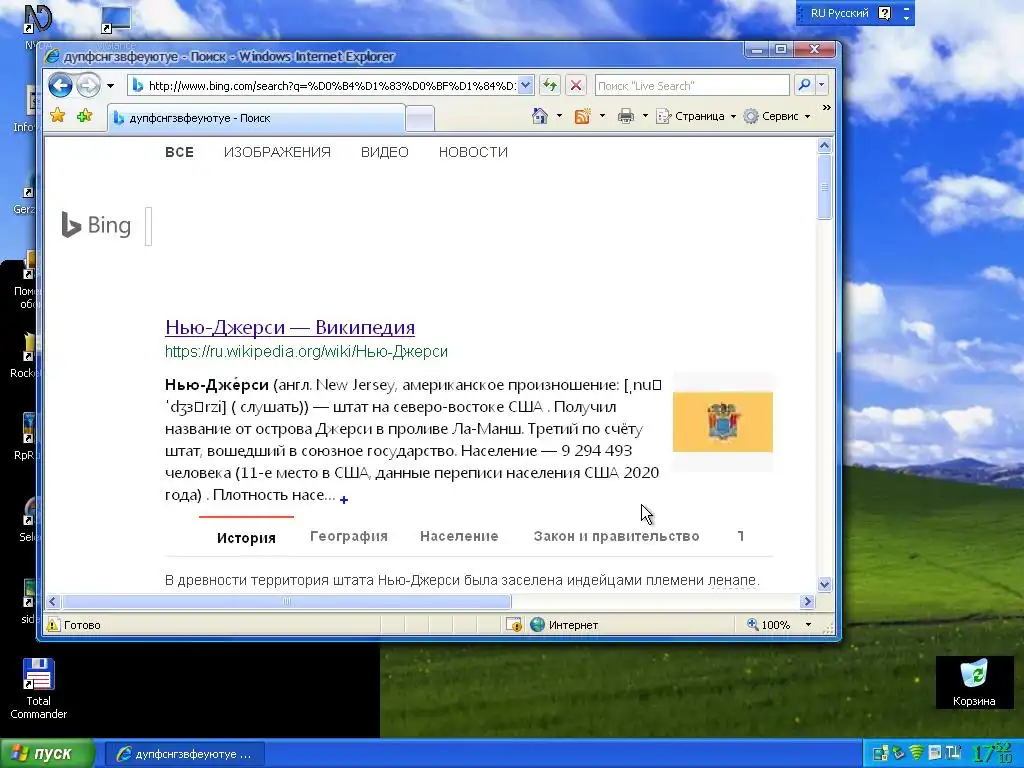
Task: Open zoom level dropdown arrow
Action: coord(808,625)
